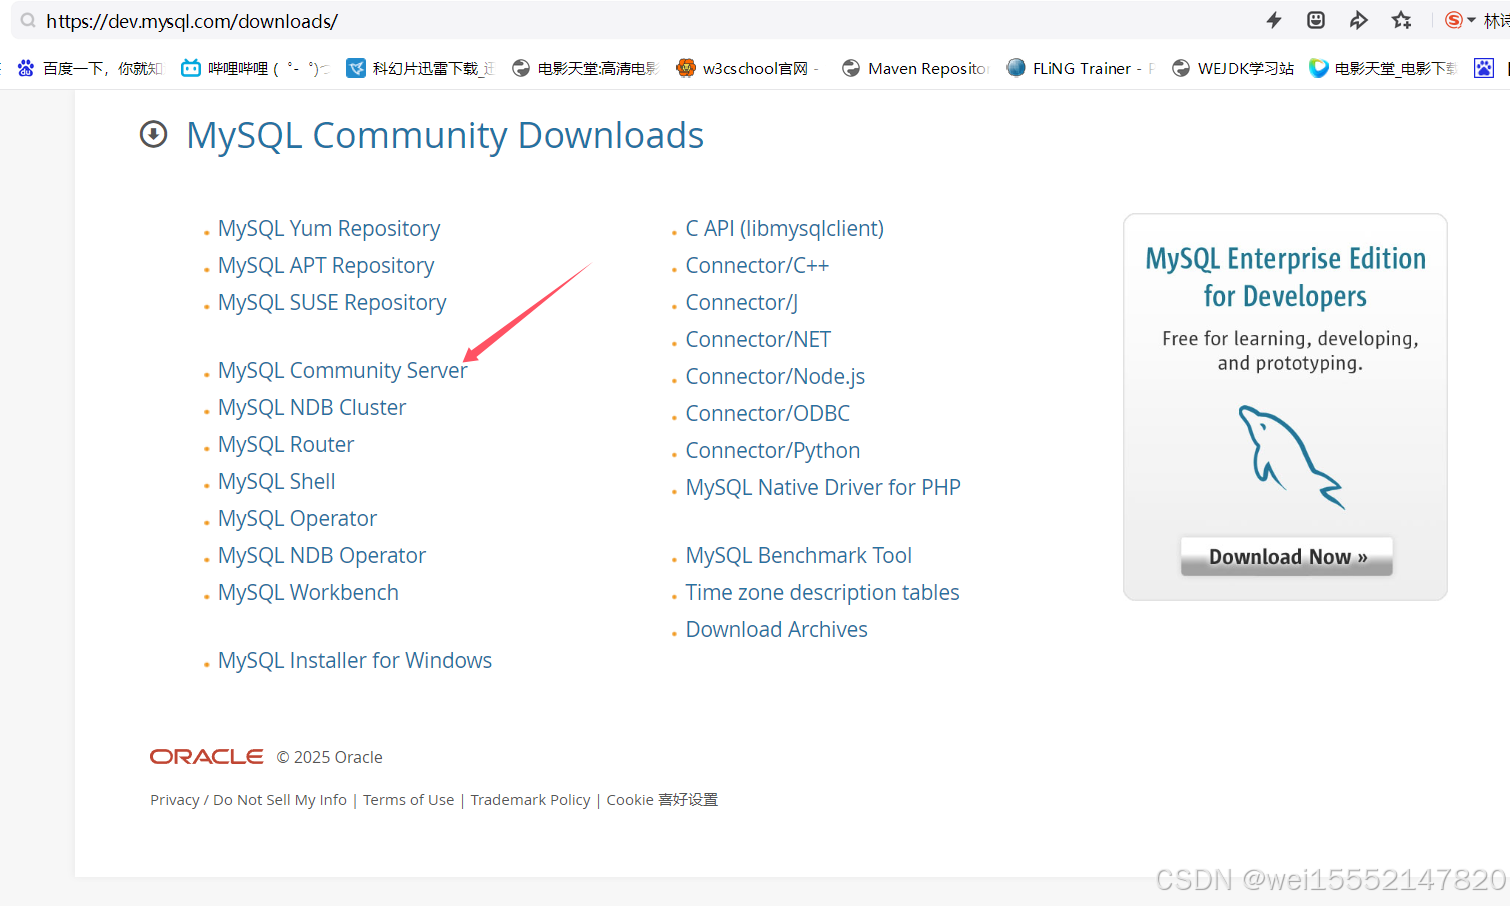Open Time zone description tables link
Viewport: 1510px width, 906px height.
[x=822, y=592]
